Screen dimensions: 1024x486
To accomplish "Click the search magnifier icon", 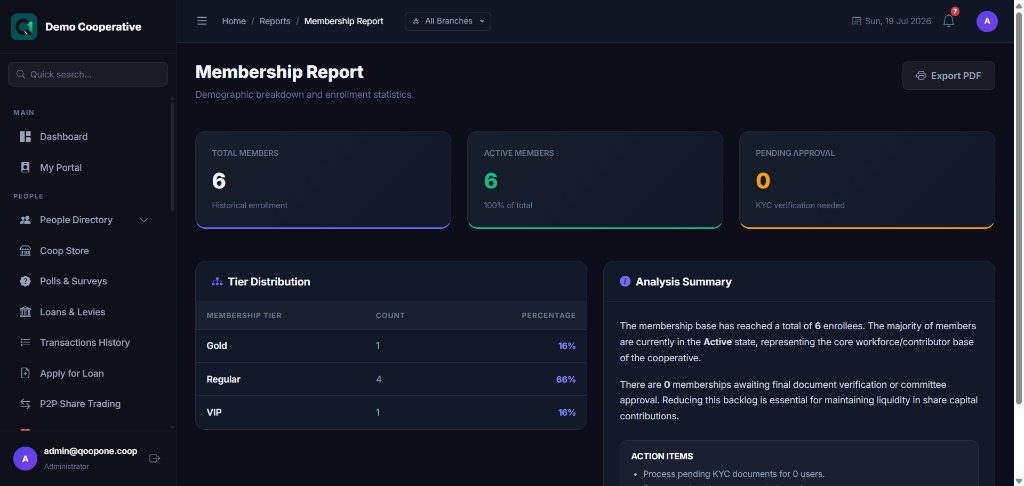I will tap(20, 74).
